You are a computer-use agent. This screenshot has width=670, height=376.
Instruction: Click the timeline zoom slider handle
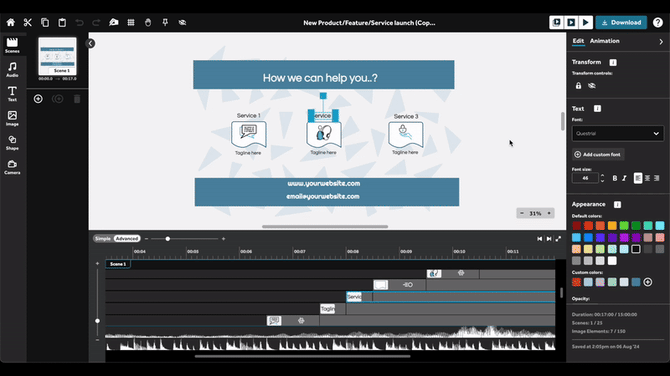[168, 239]
